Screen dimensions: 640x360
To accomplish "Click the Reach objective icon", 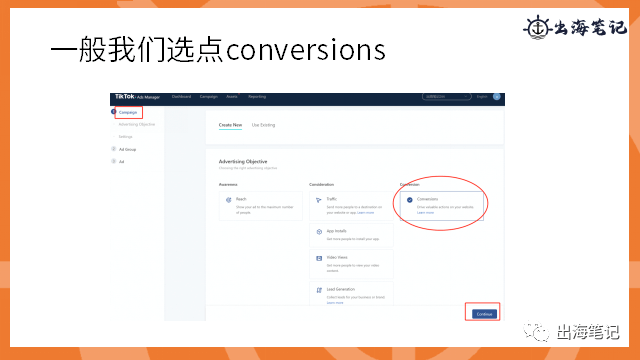I will pyautogui.click(x=229, y=200).
